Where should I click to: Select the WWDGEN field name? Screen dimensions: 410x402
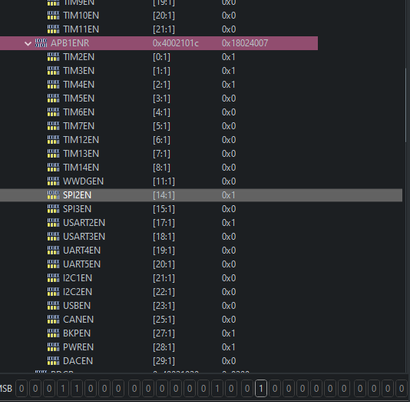pos(83,181)
